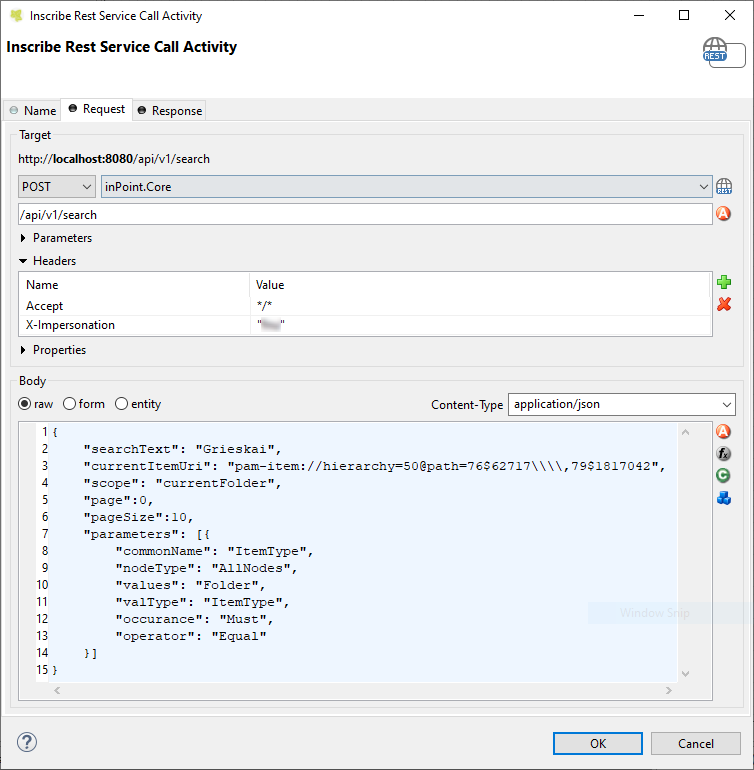This screenshot has height=770, width=754.
Task: Click the body editor scroll down arrow
Action: click(x=686, y=674)
